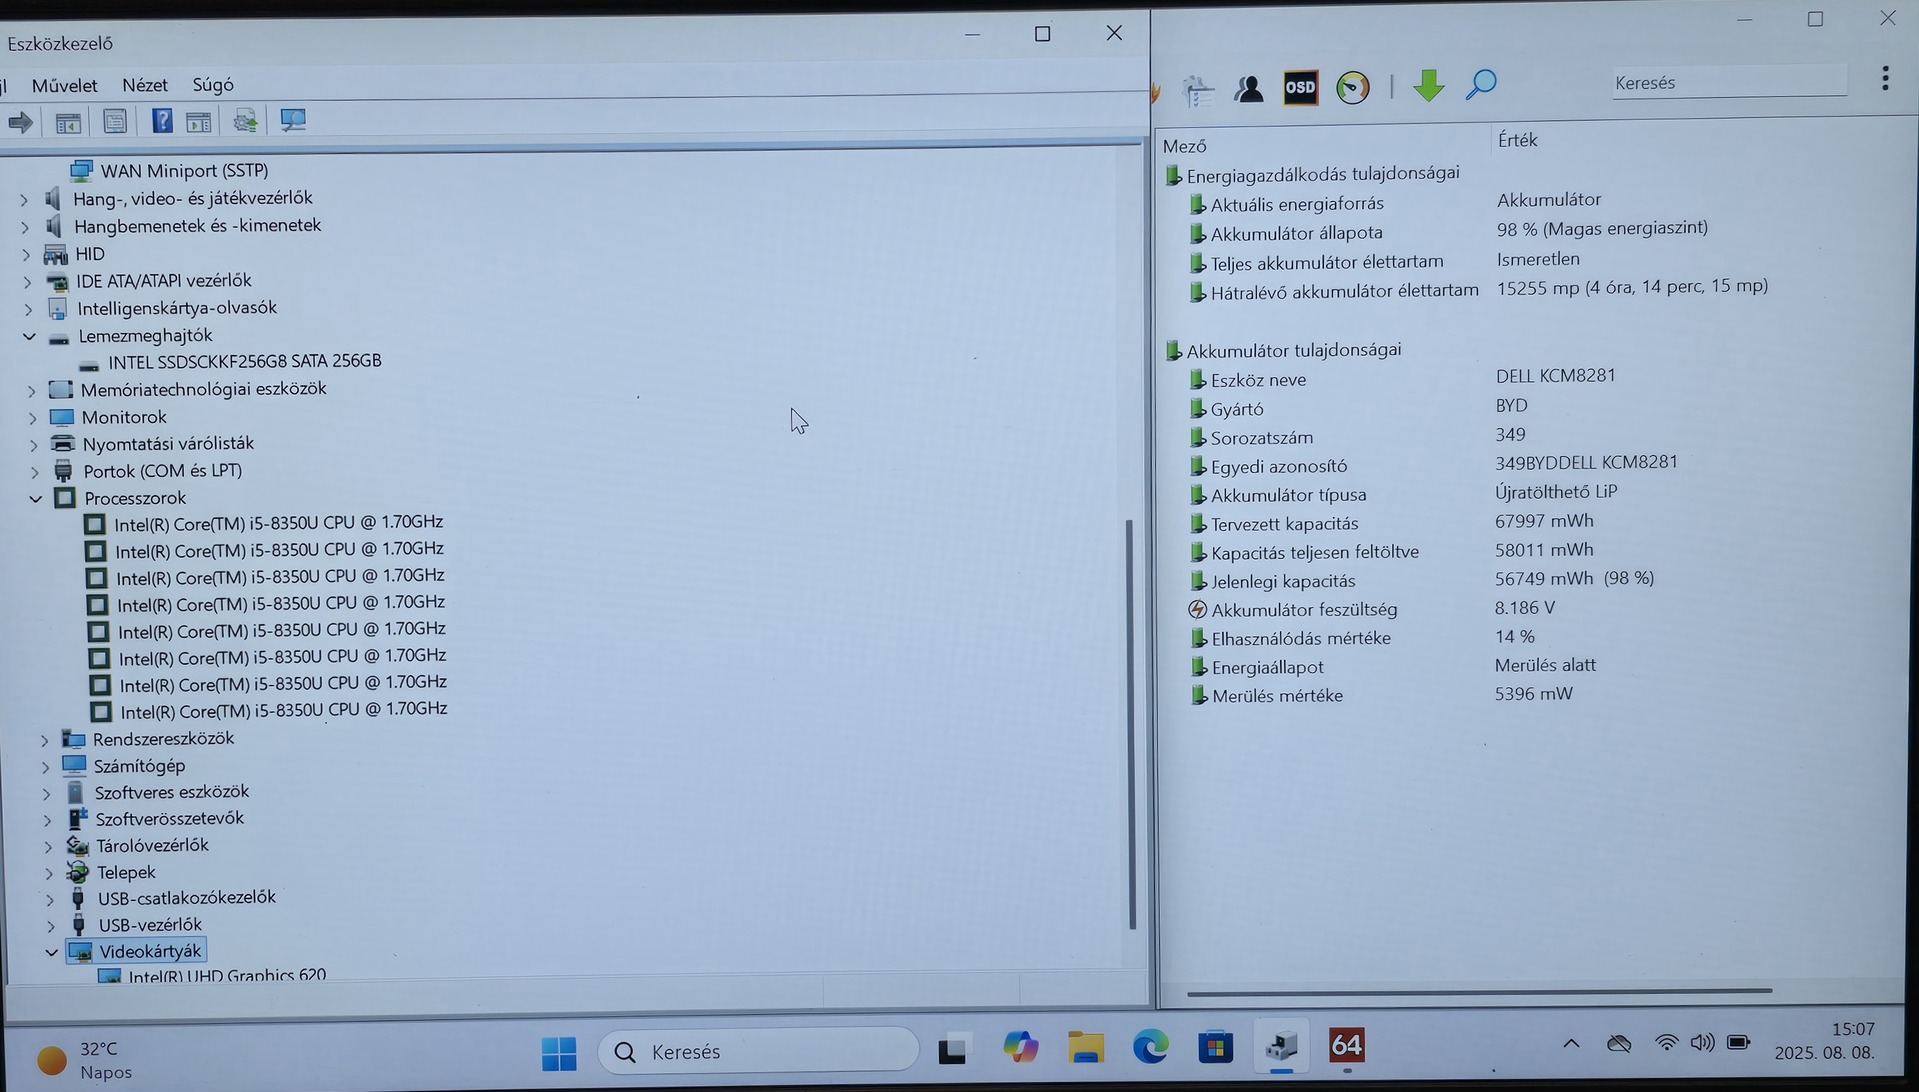The image size is (1919, 1092).
Task: Click the clock and date in taskbar
Action: [1824, 1041]
